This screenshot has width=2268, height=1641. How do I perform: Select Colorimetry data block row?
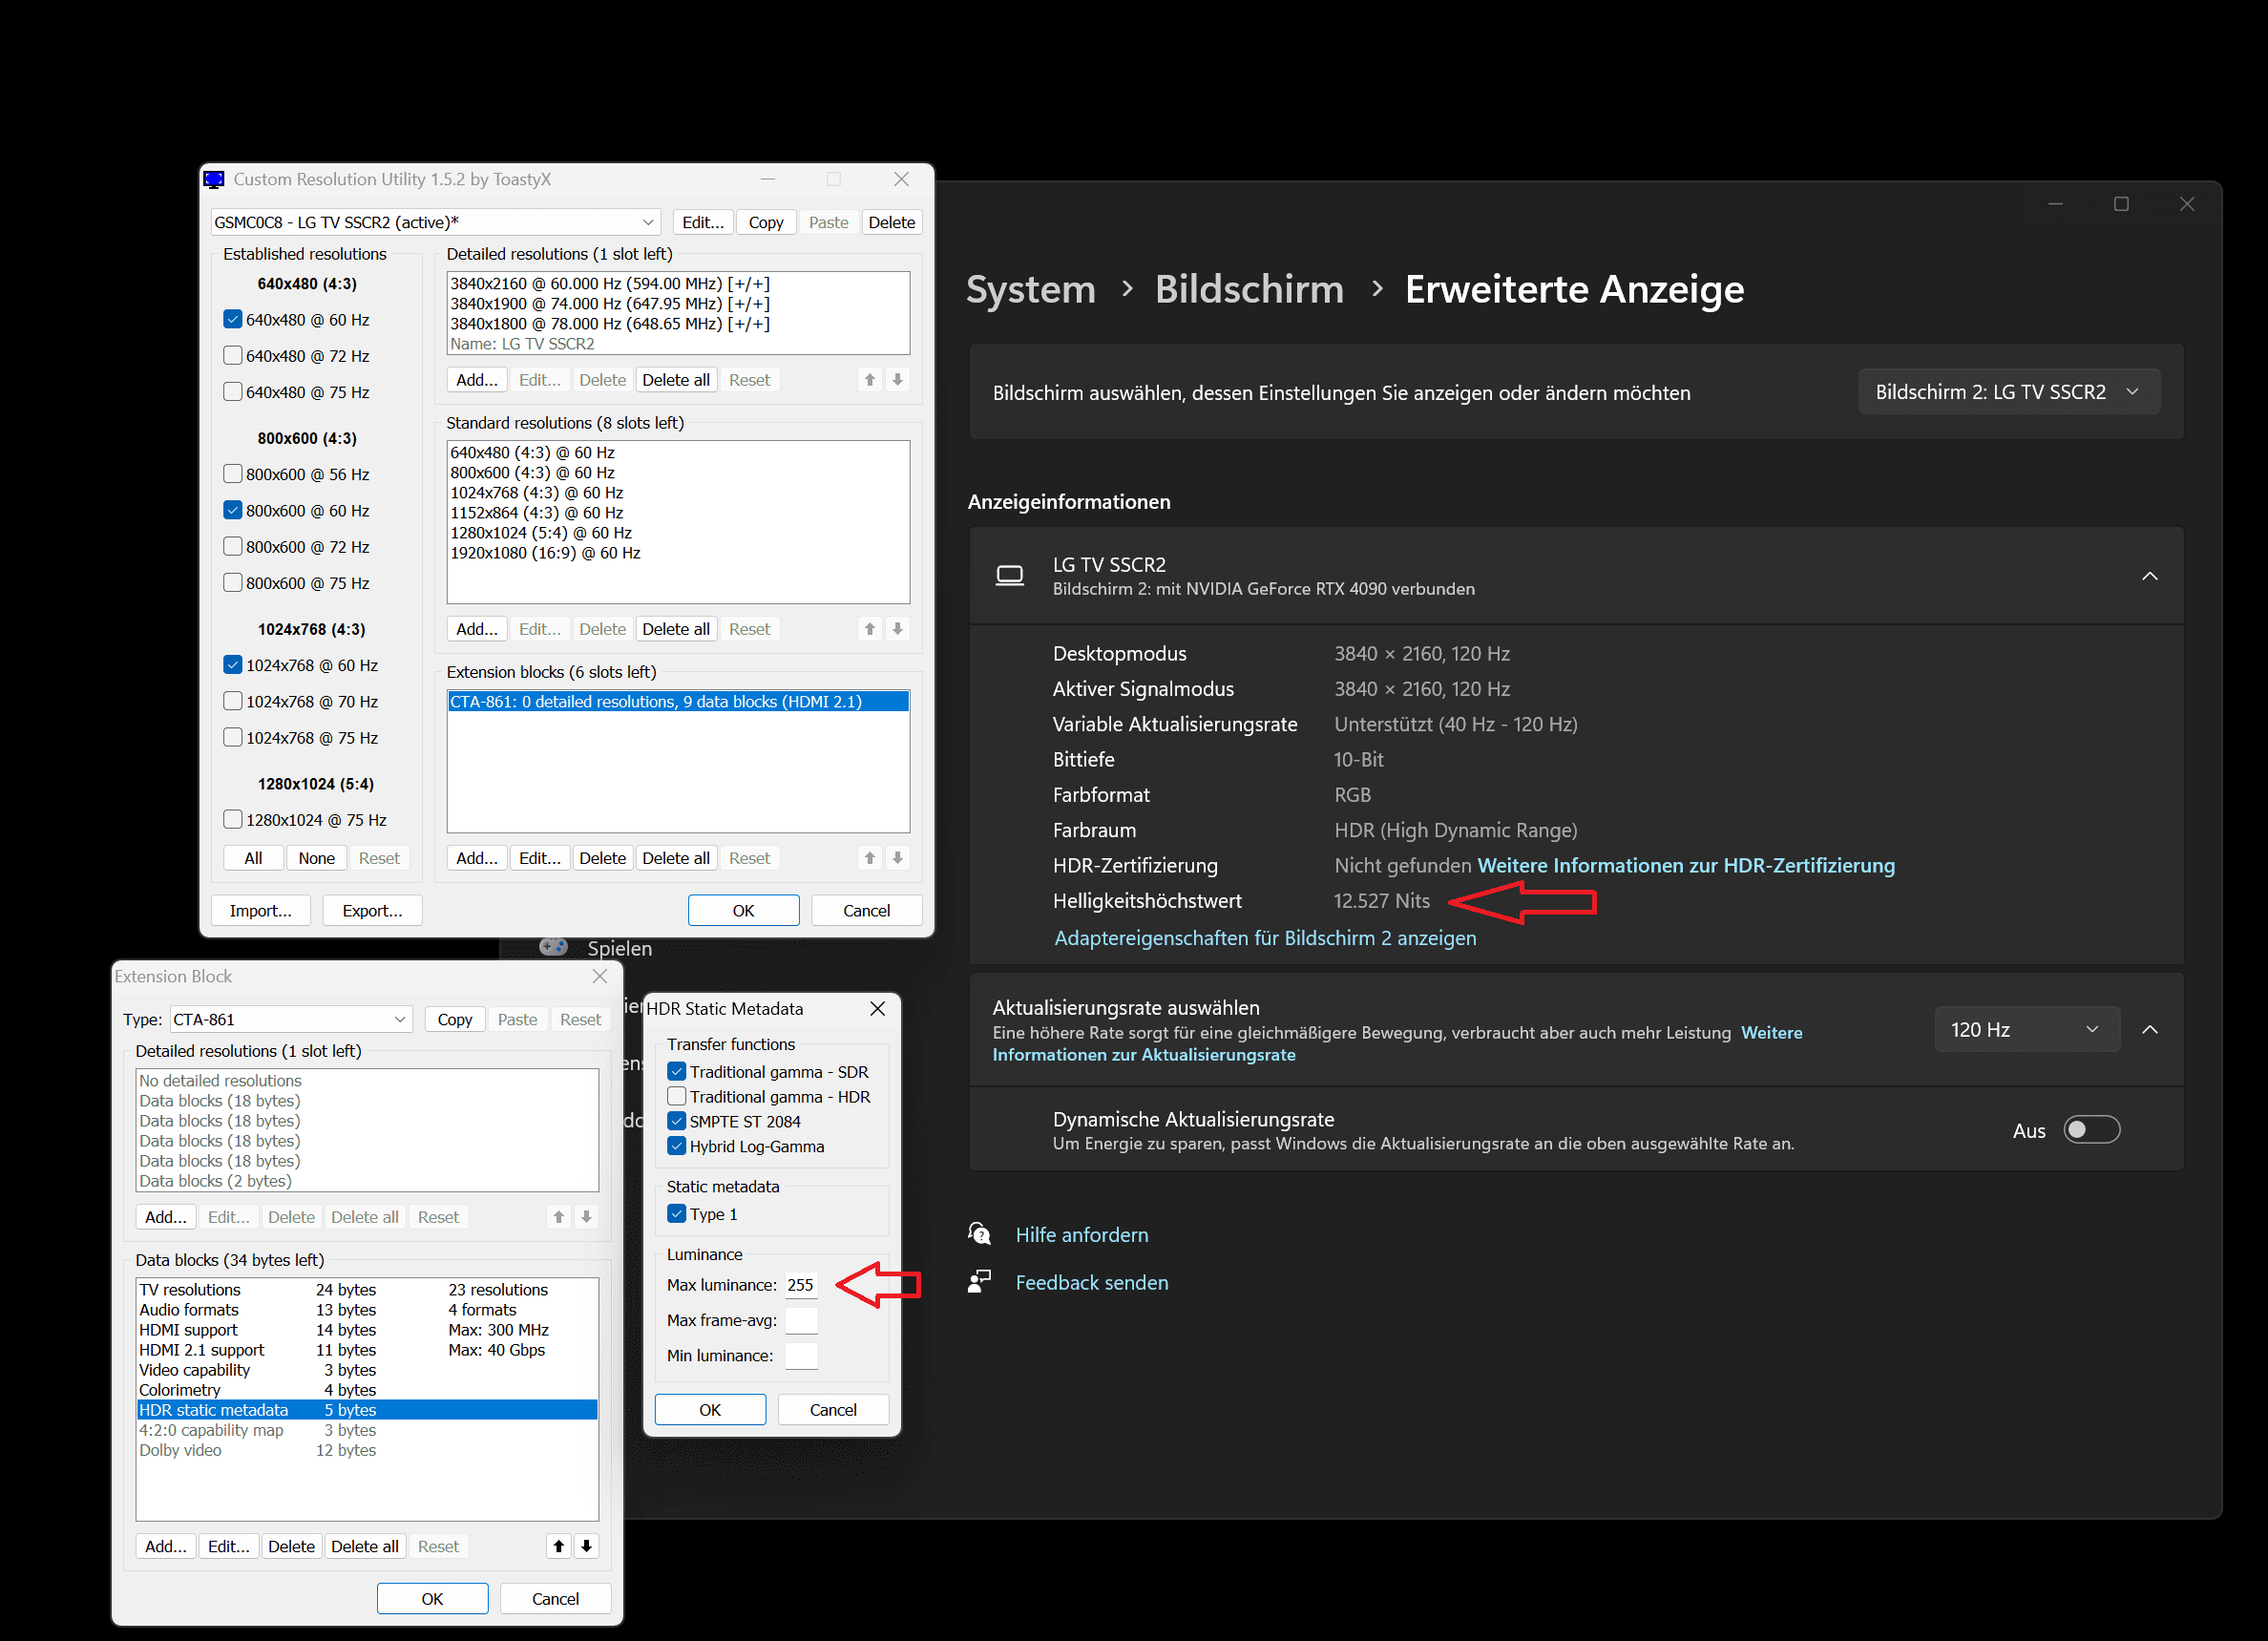(367, 1390)
